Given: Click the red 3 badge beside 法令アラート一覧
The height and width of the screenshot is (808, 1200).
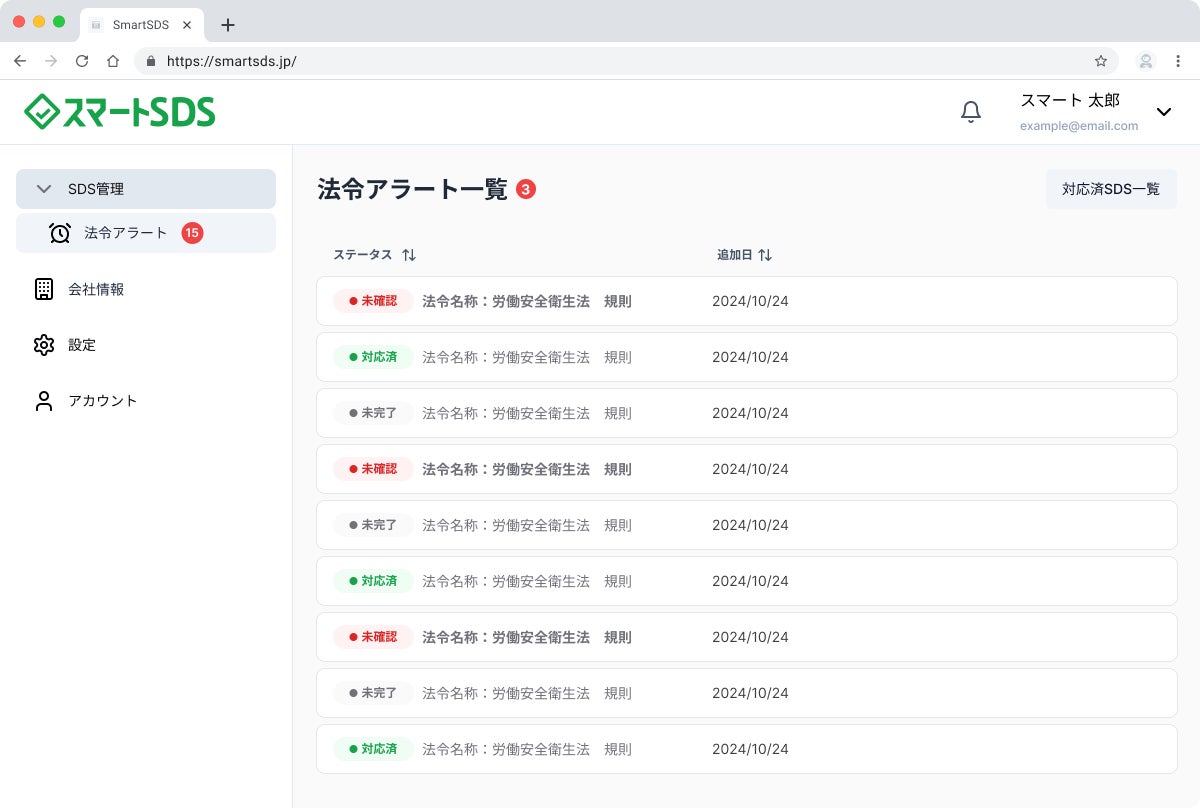Looking at the screenshot, I should [526, 189].
